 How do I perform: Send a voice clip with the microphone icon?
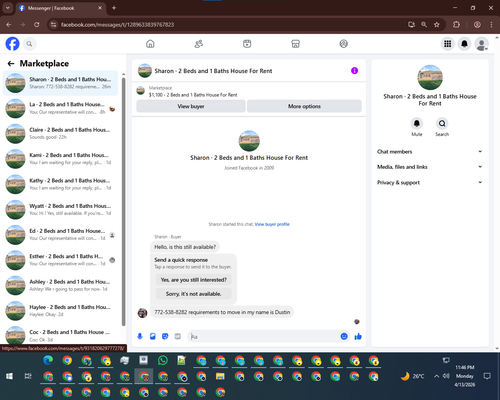140,336
